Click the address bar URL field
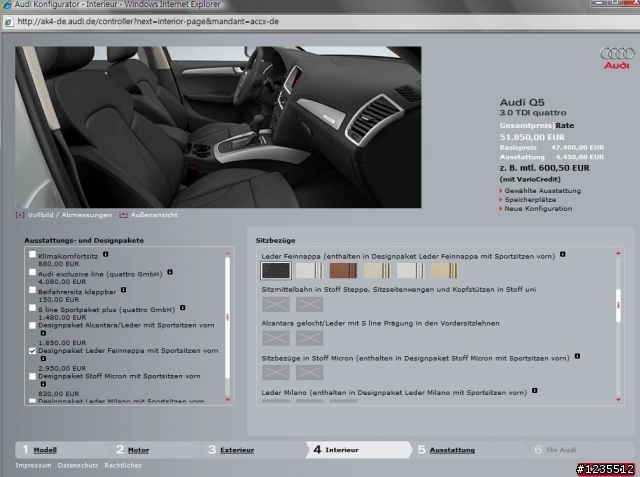 pyautogui.click(x=318, y=22)
